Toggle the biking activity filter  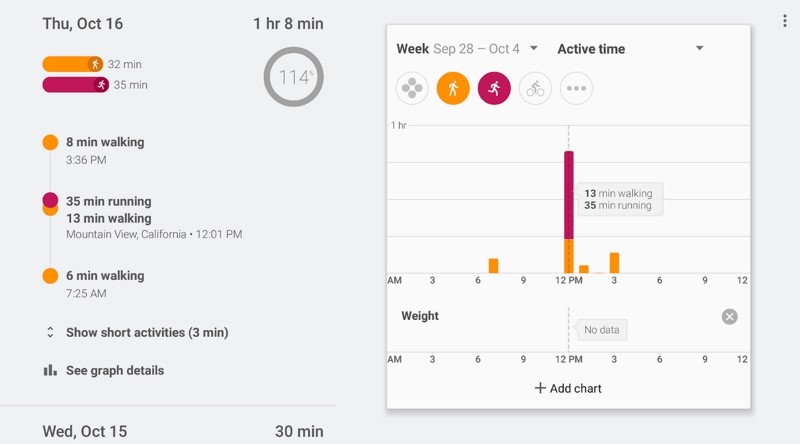click(535, 88)
